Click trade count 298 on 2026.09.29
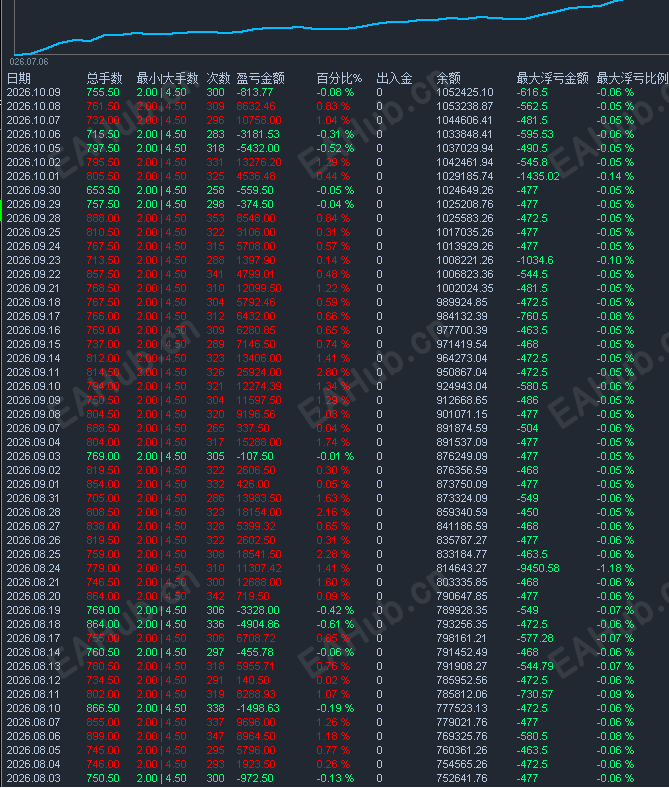Viewport: 669px width, 788px height. [216, 205]
